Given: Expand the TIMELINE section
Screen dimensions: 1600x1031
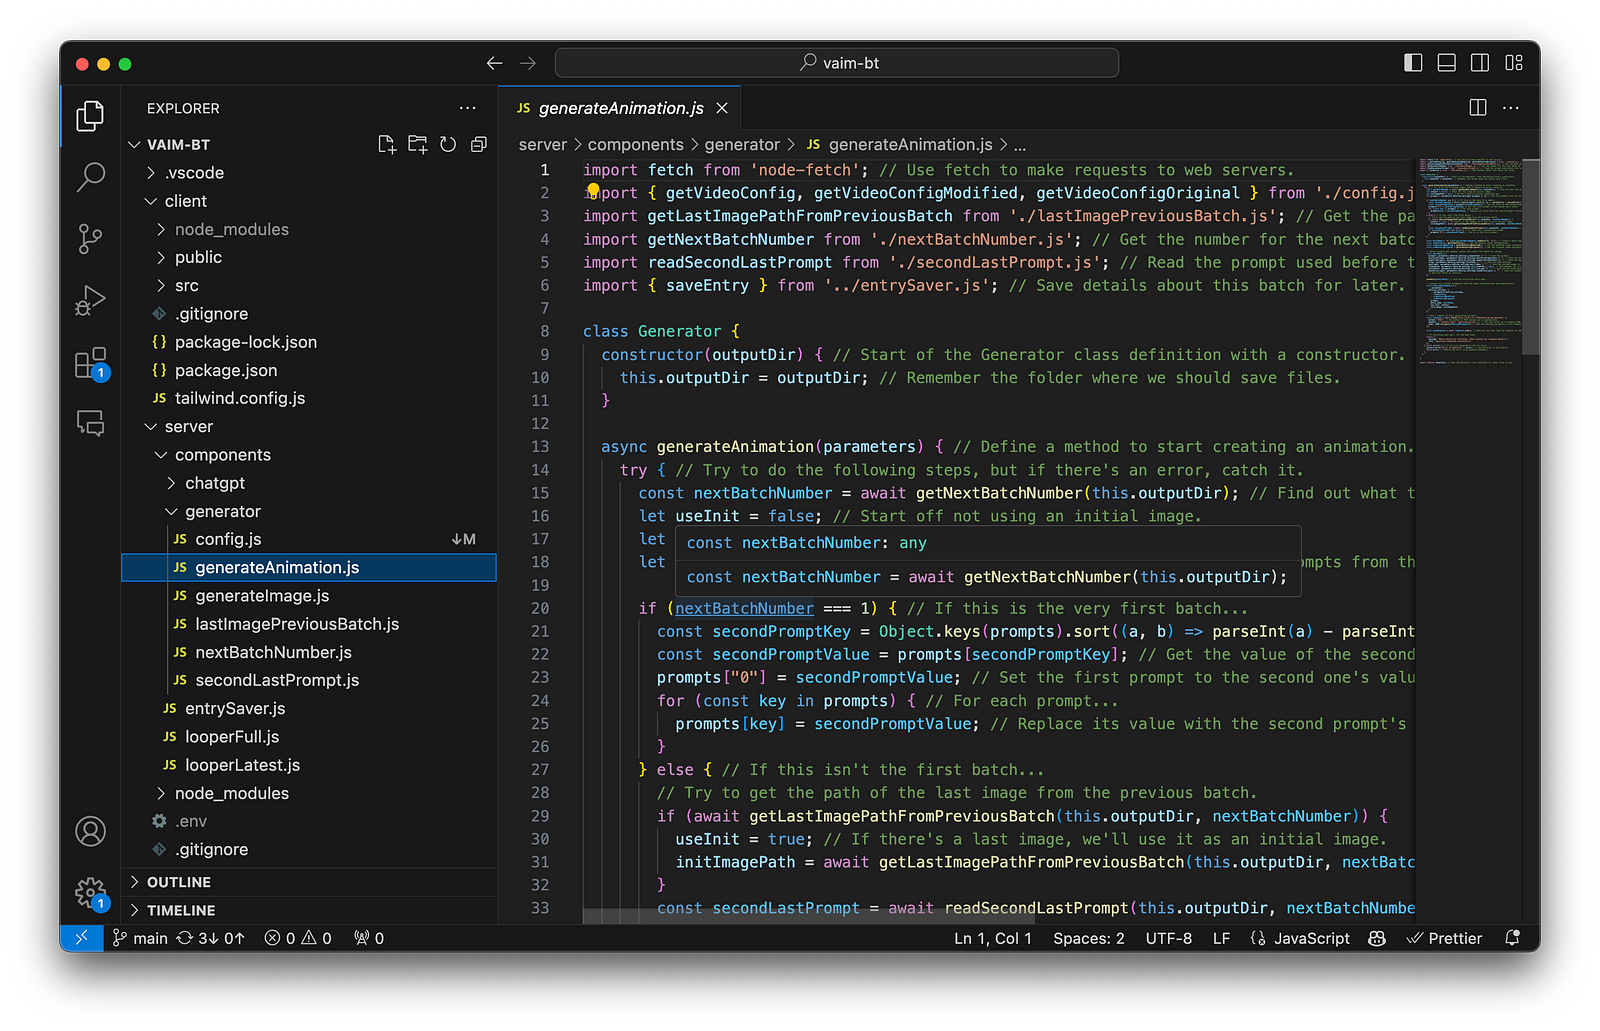Looking at the screenshot, I should (181, 910).
